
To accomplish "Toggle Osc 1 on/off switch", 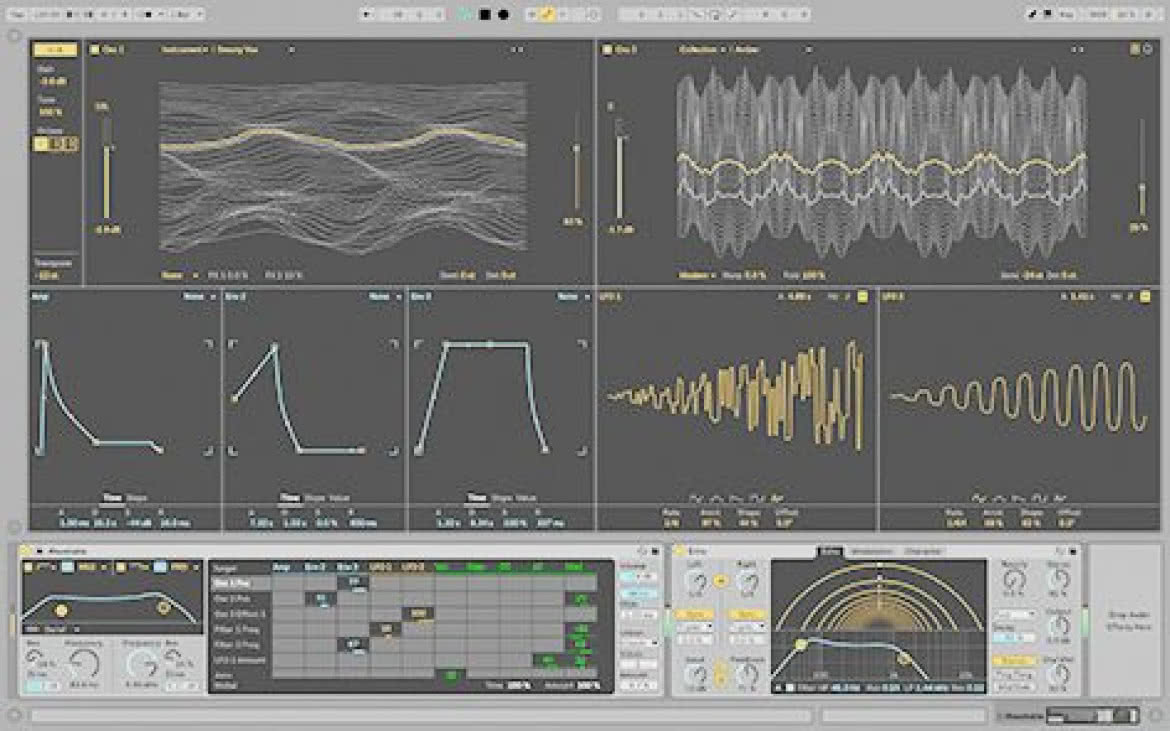I will click(95, 49).
